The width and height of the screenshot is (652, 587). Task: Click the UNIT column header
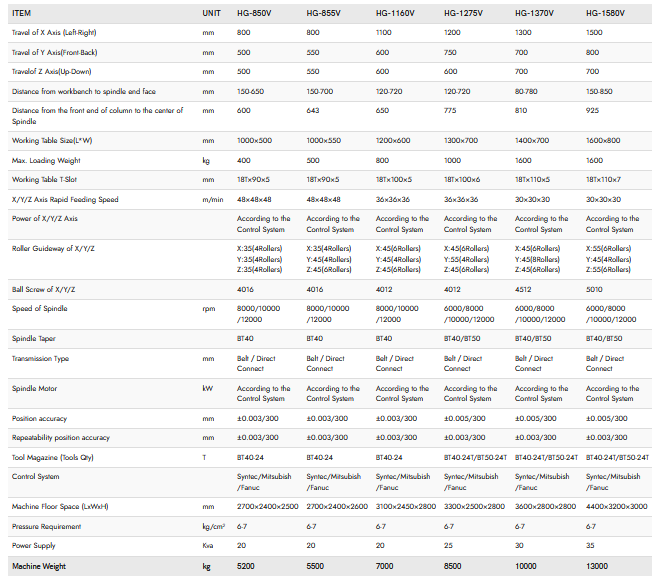coord(211,13)
